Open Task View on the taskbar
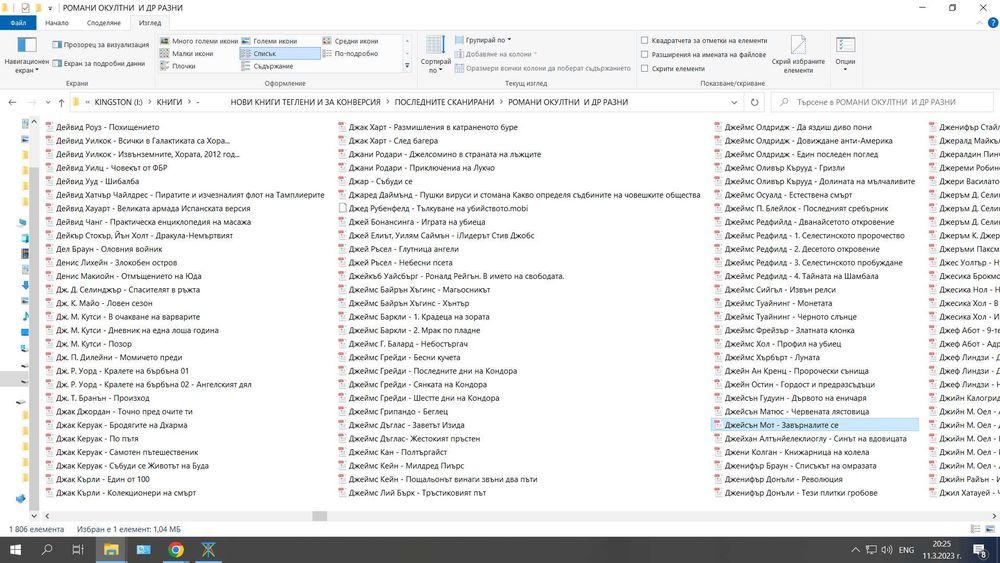The width and height of the screenshot is (1000, 563). point(78,550)
